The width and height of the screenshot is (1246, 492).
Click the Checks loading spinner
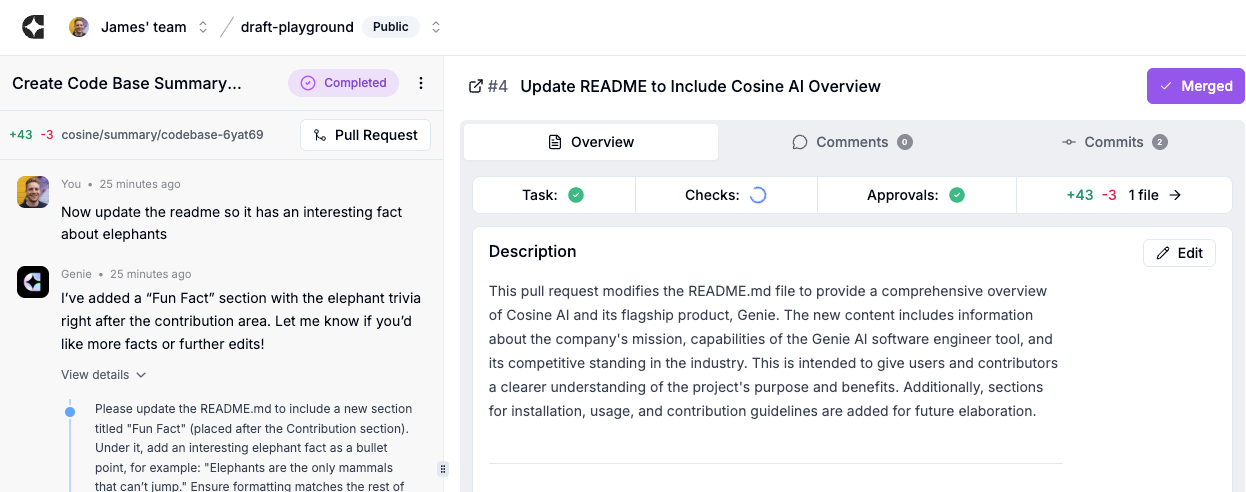point(758,195)
